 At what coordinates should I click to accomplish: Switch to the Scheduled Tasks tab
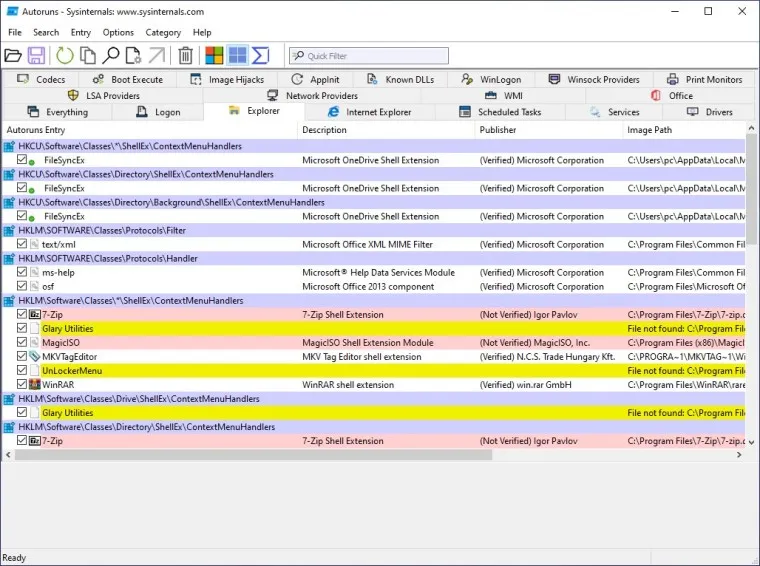(509, 112)
